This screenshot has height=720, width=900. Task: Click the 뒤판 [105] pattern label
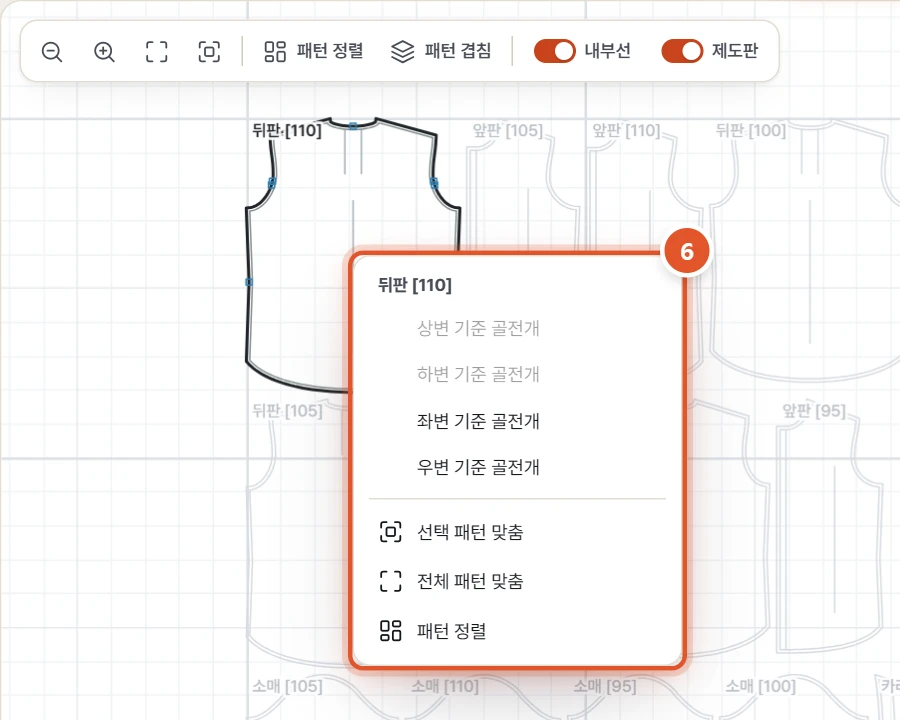pos(288,411)
